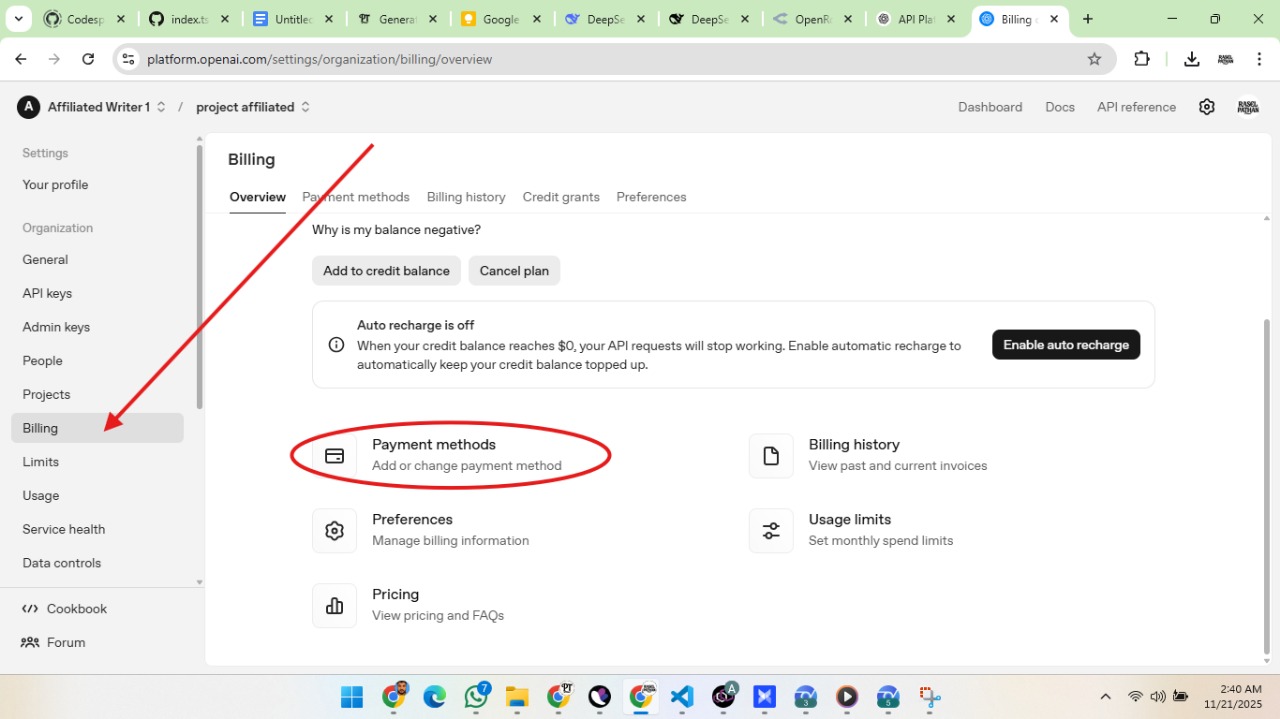Bookmark this page with star icon
Image resolution: width=1280 pixels, height=719 pixels.
1094,59
